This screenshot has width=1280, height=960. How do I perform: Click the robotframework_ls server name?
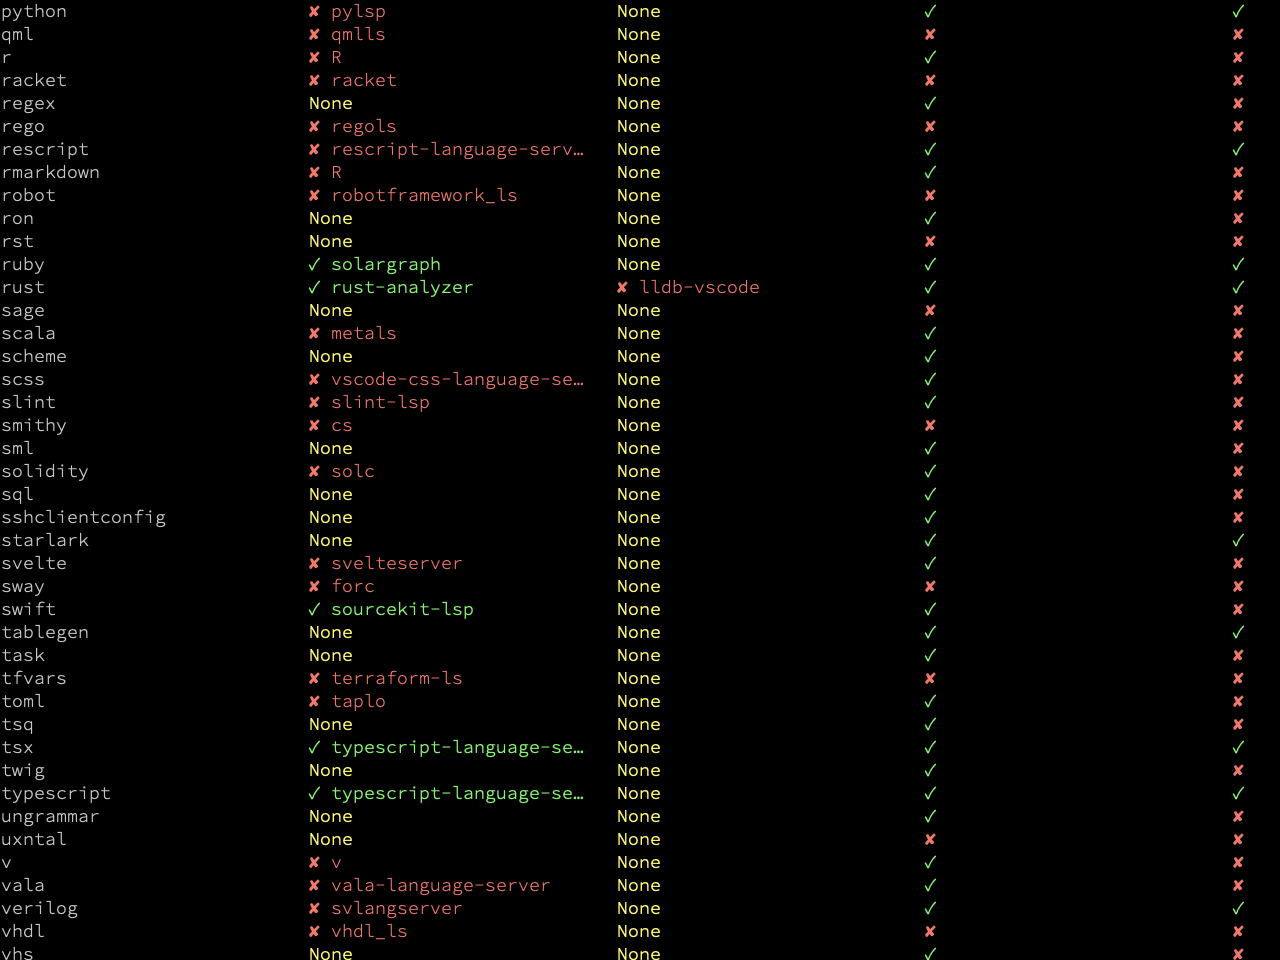tap(424, 195)
